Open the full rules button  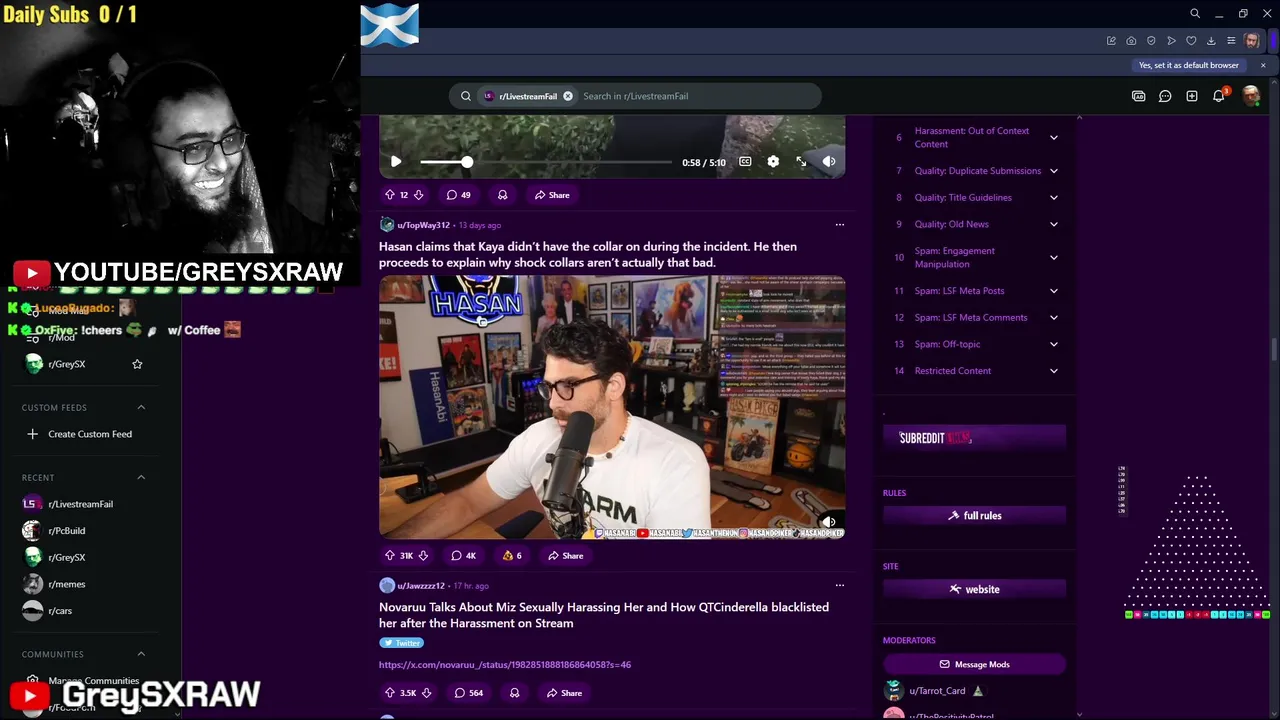click(974, 516)
